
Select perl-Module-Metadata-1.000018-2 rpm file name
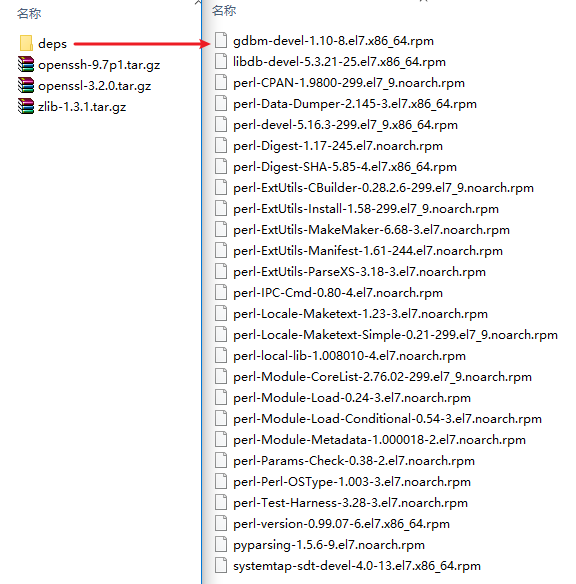point(379,440)
